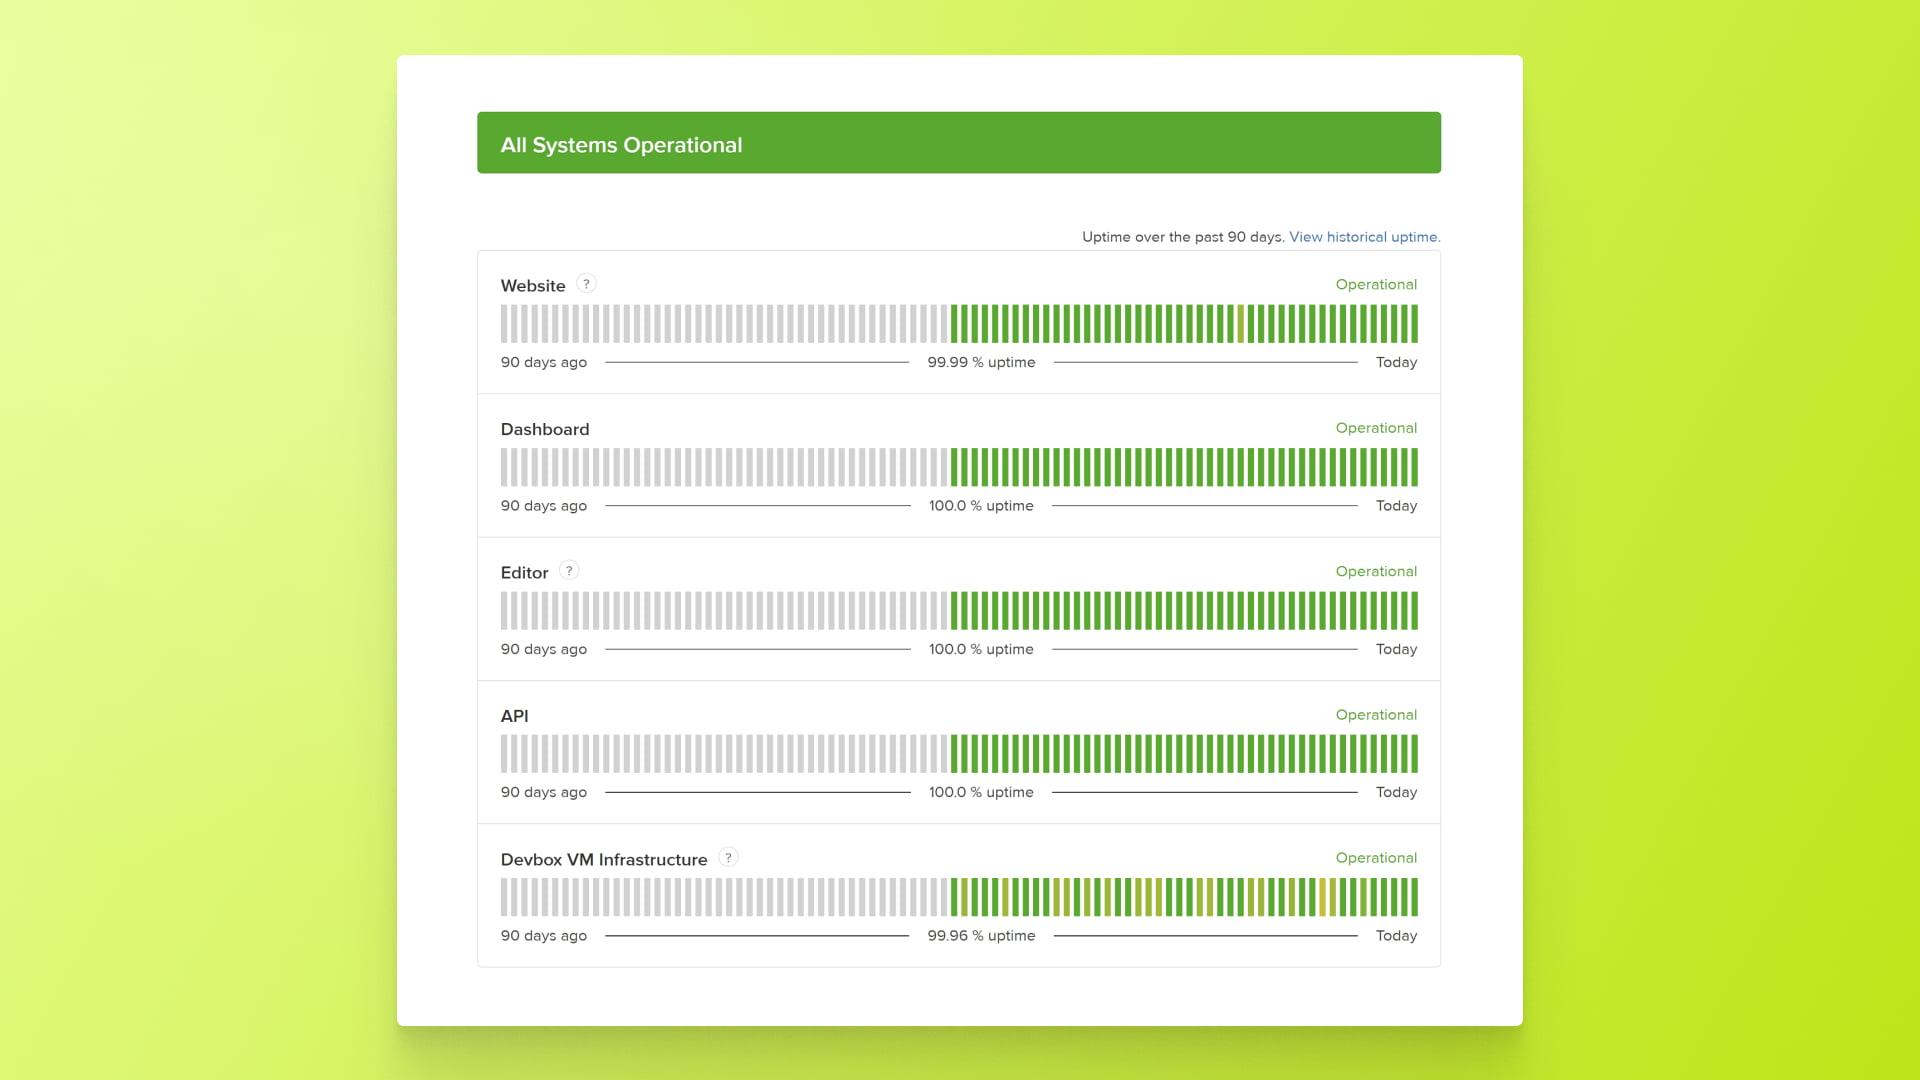The image size is (1920, 1080).
Task: Click the Operational label for Devbox VM Infrastructure
Action: (x=1376, y=857)
